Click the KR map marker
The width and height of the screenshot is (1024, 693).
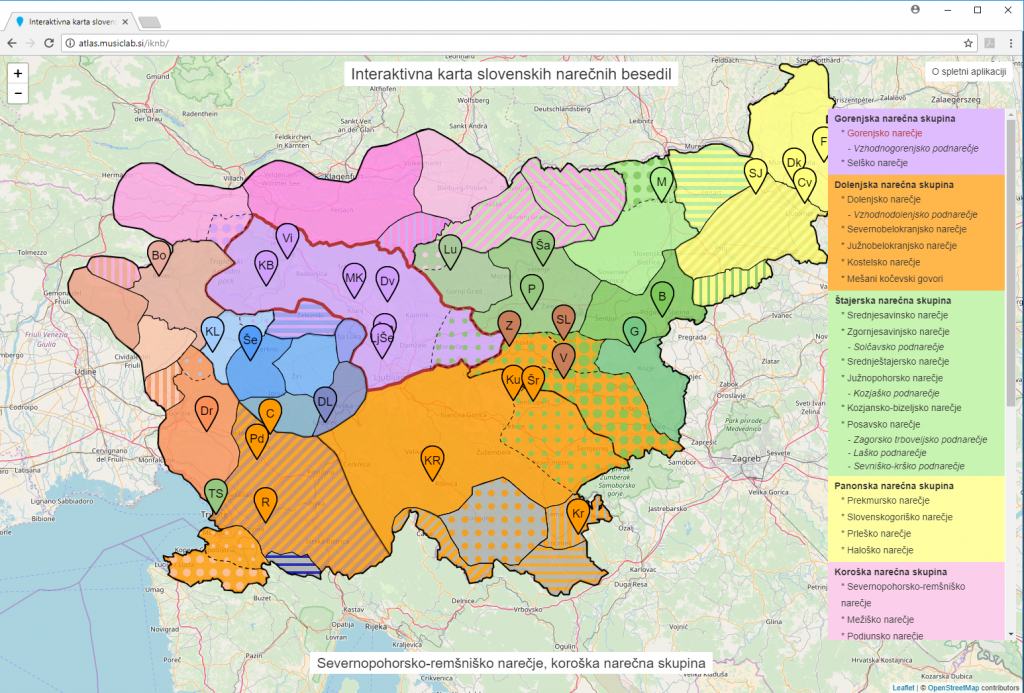(x=432, y=462)
